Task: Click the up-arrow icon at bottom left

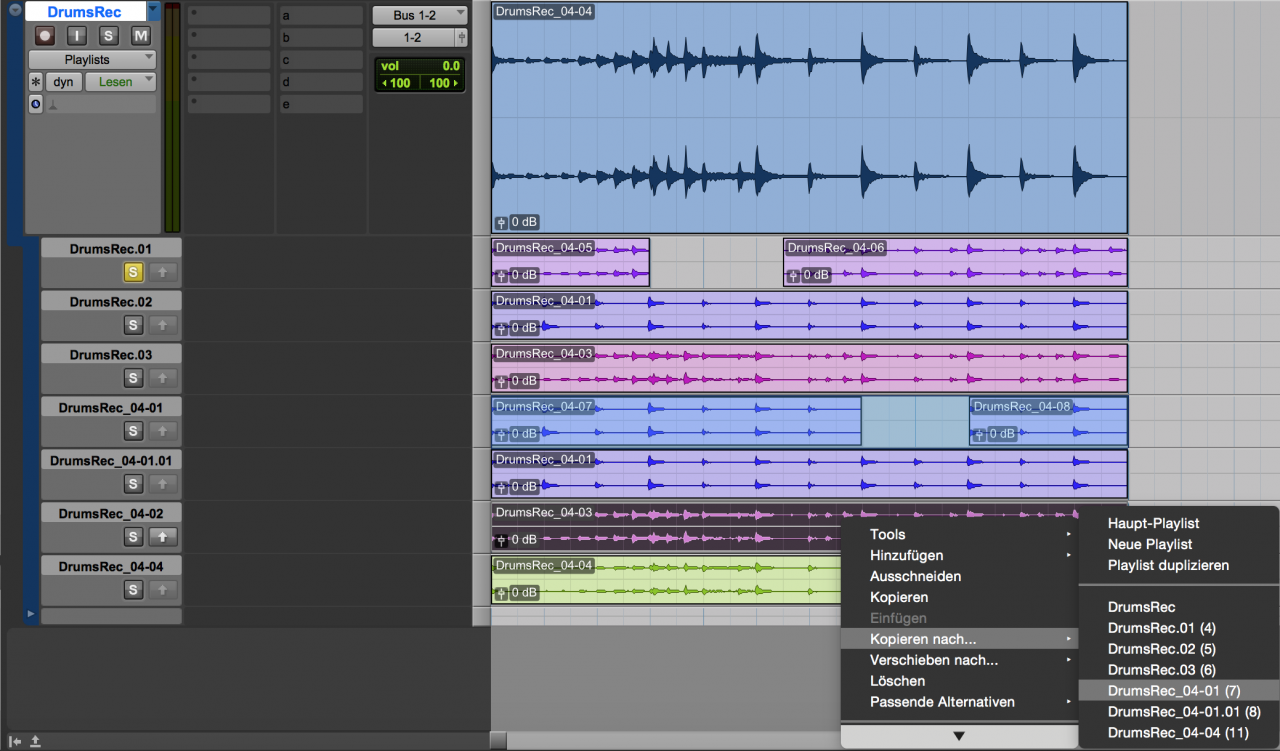Action: click(x=35, y=741)
